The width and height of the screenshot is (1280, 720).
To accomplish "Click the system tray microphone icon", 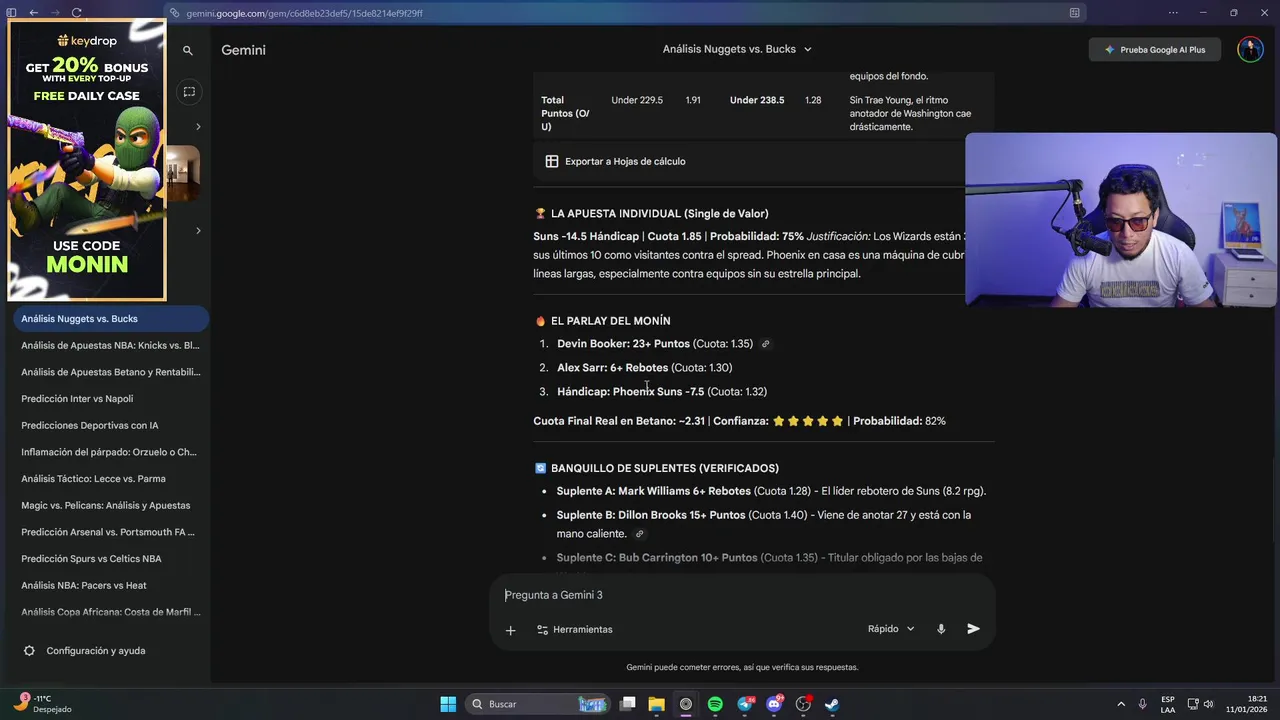I will pyautogui.click(x=1142, y=704).
